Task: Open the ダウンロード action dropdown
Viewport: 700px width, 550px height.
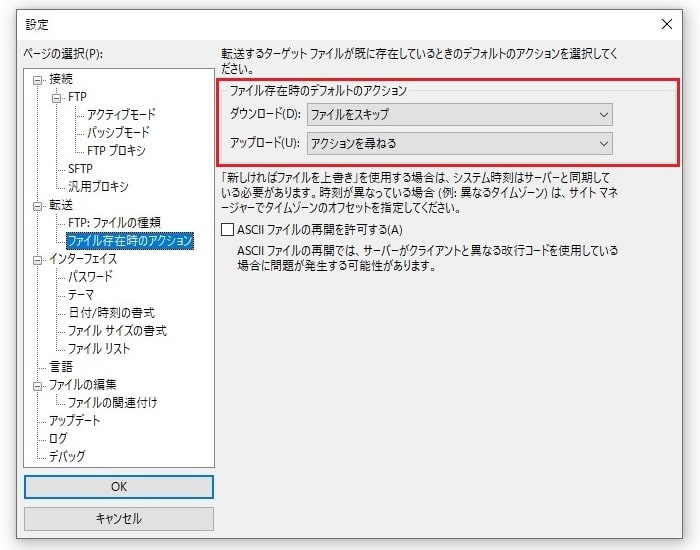Action: click(x=459, y=115)
